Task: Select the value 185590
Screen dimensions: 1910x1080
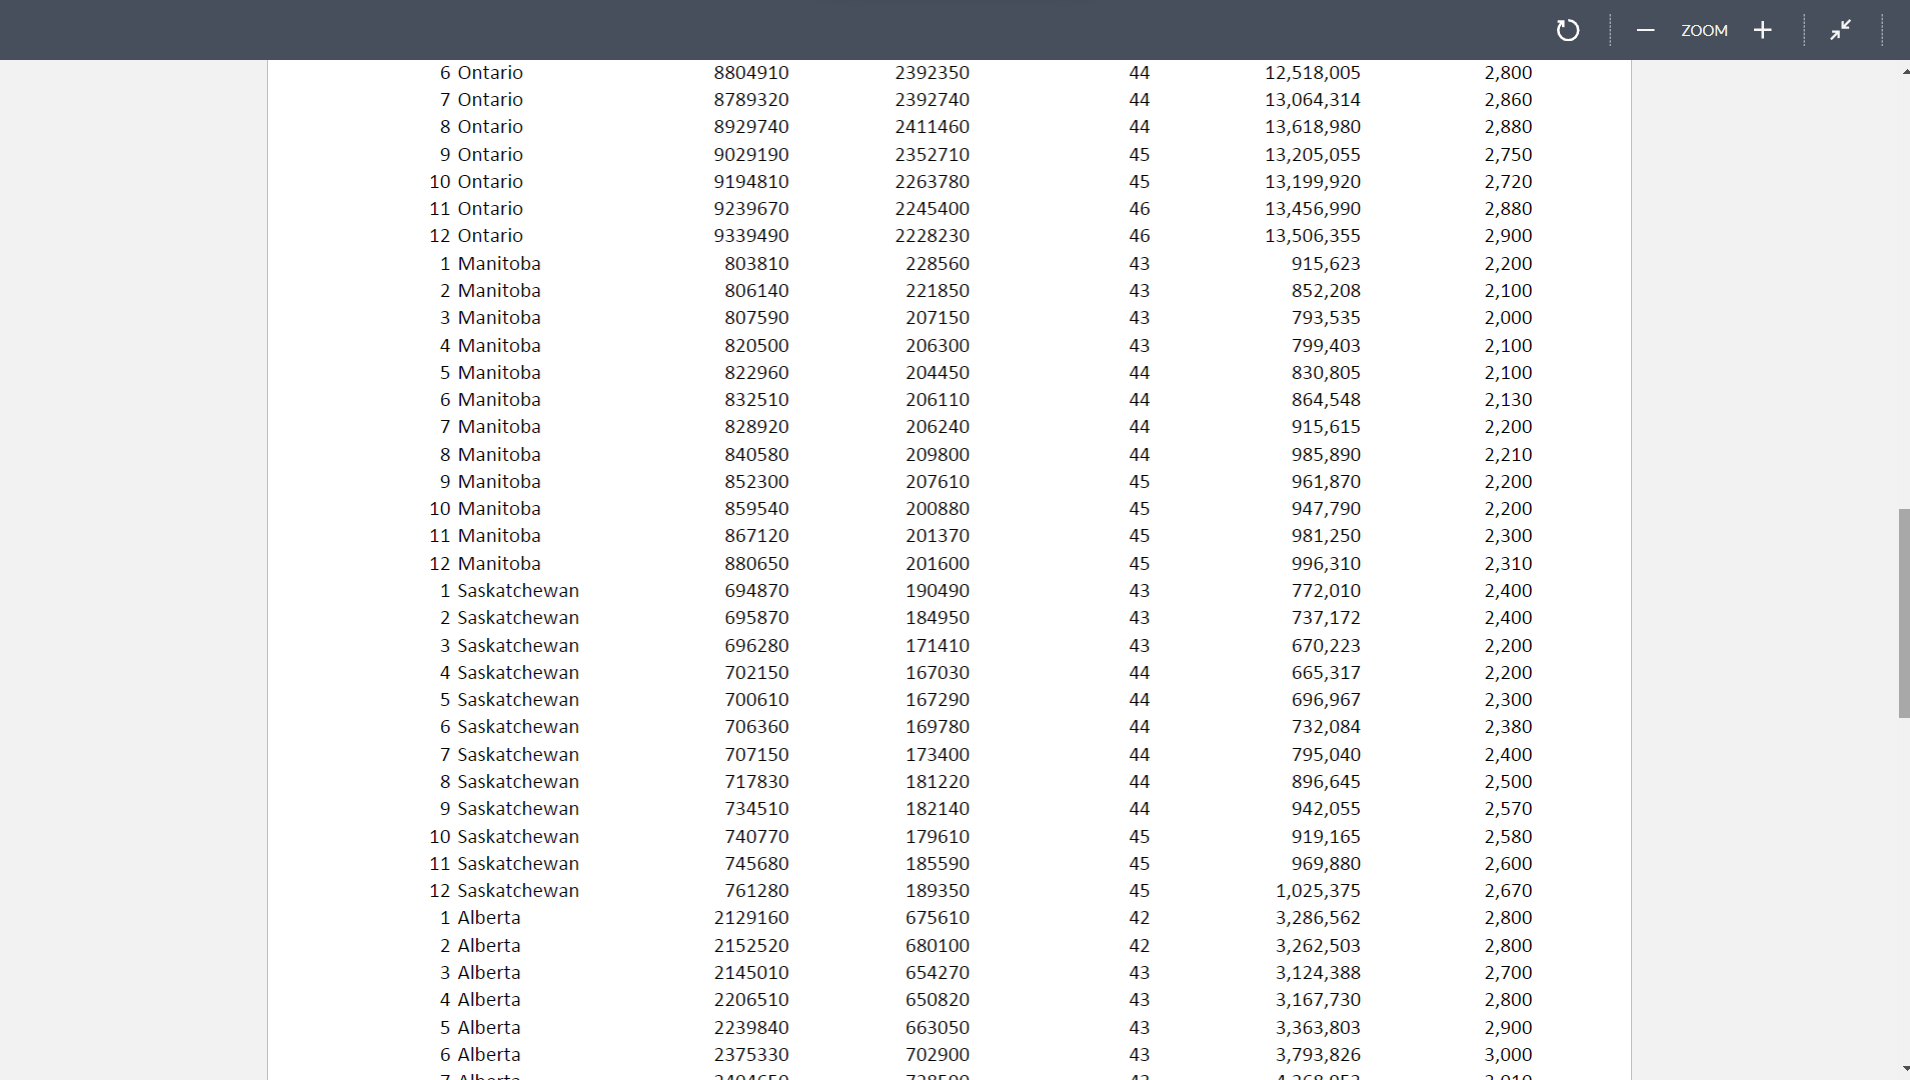Action: 938,864
